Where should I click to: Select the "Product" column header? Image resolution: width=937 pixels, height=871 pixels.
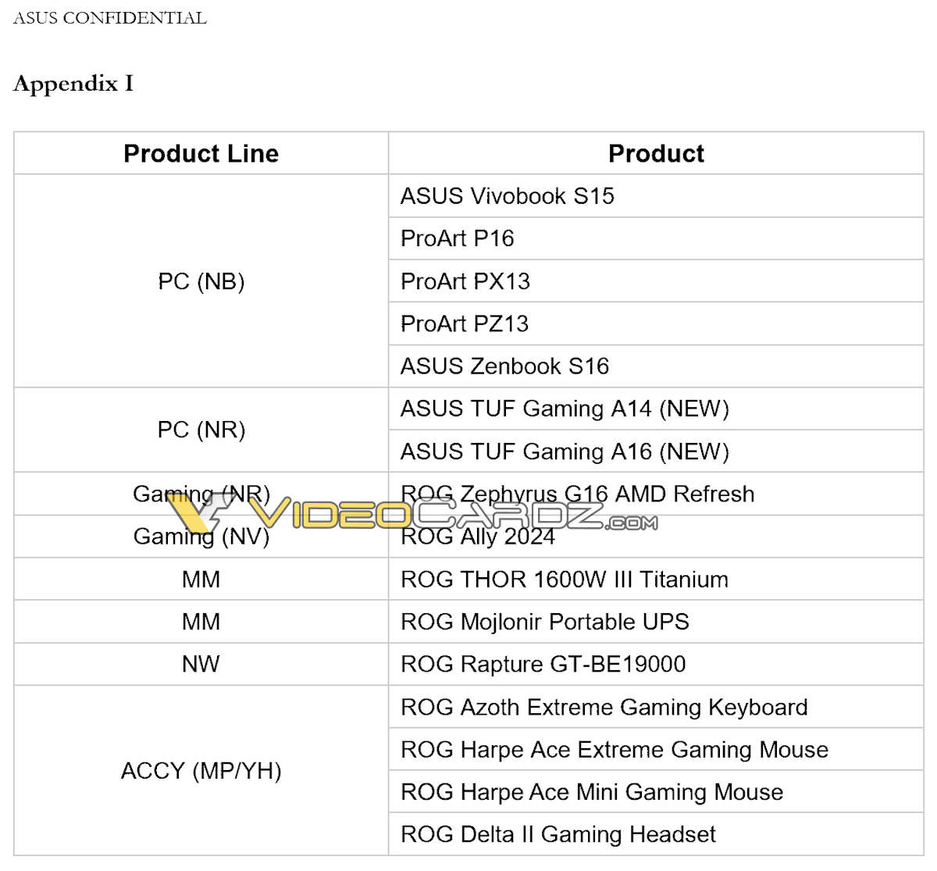point(656,154)
